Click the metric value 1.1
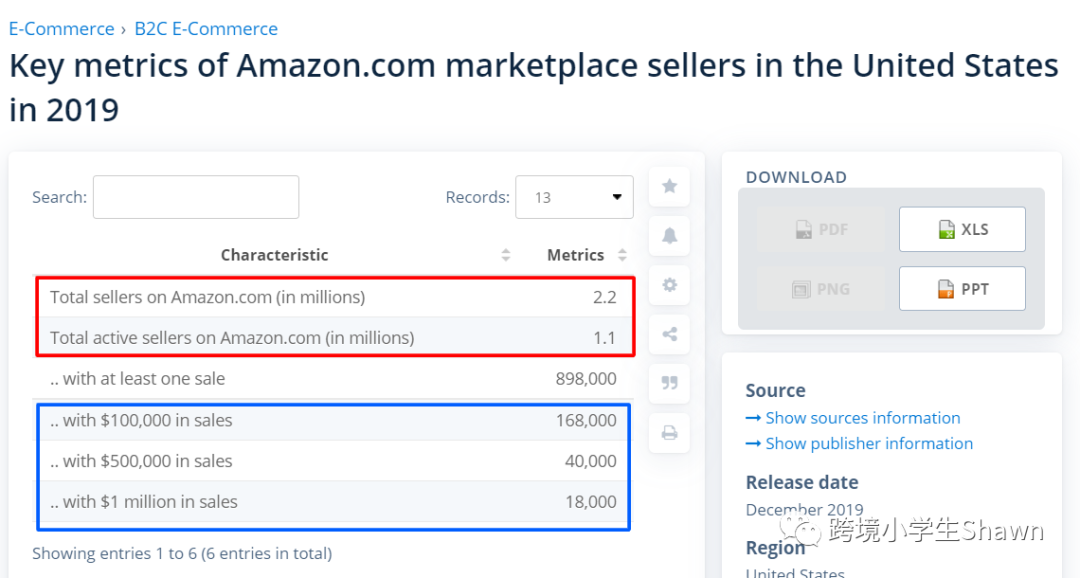 click(605, 338)
